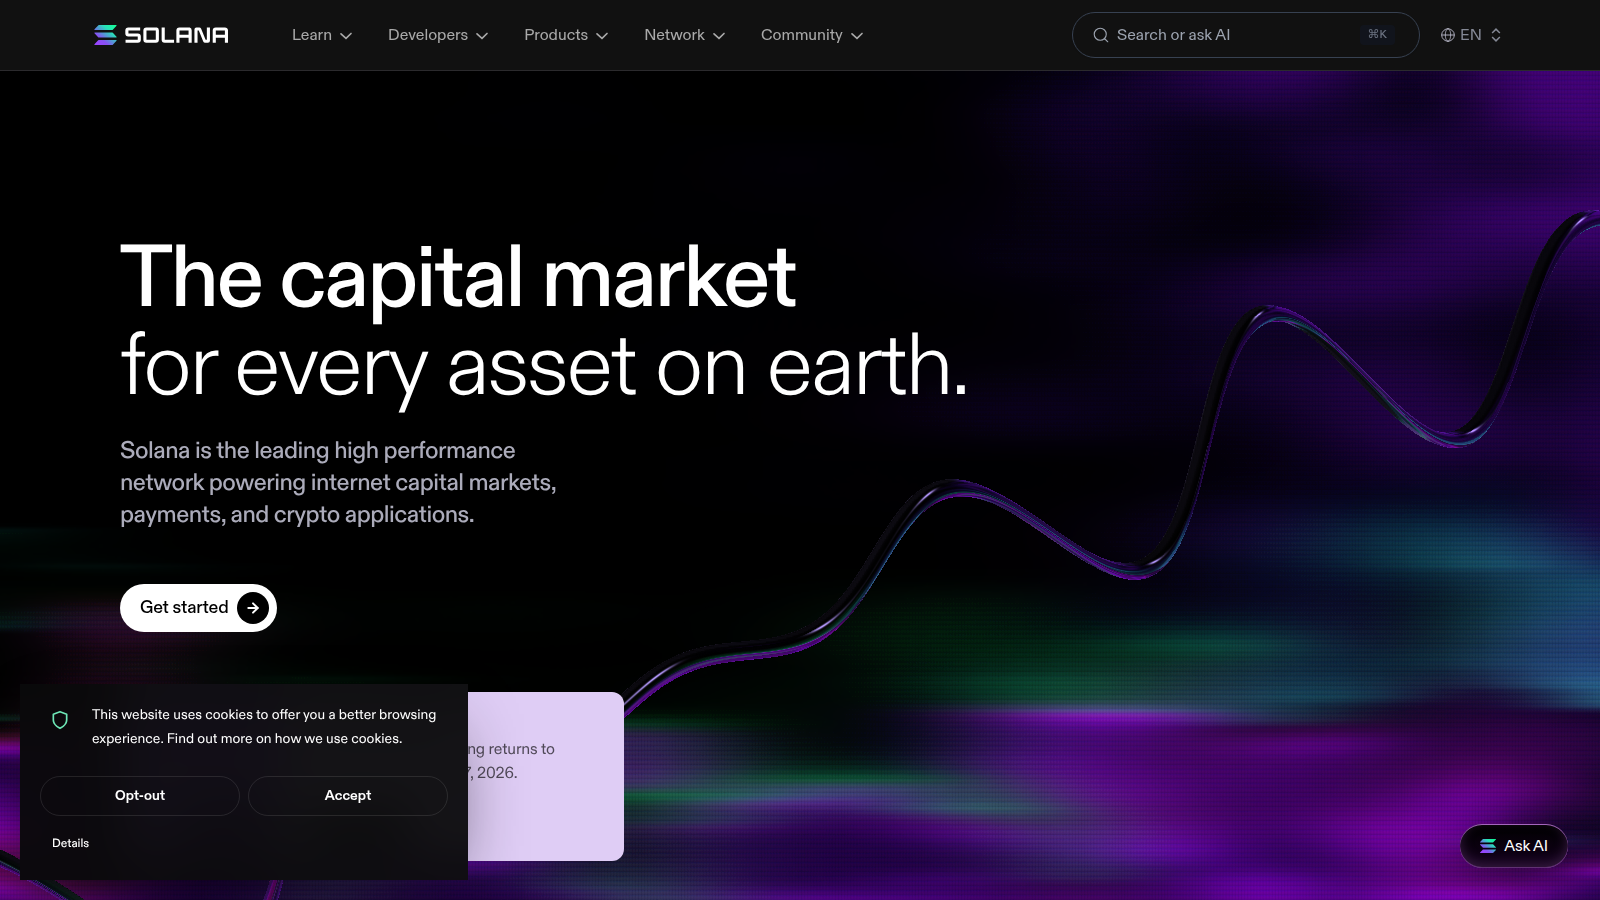Opt out of cookies

pyautogui.click(x=140, y=796)
